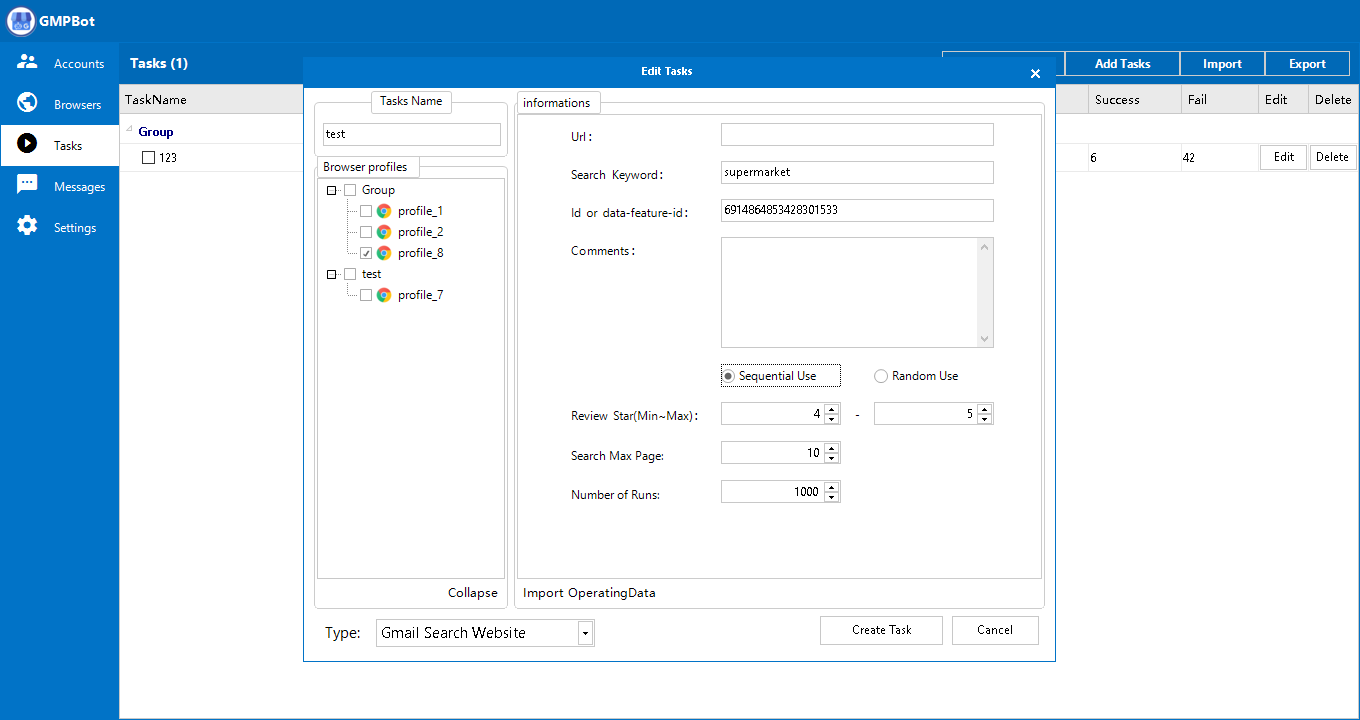Image resolution: width=1360 pixels, height=720 pixels.
Task: Open the Type dropdown
Action: (586, 633)
